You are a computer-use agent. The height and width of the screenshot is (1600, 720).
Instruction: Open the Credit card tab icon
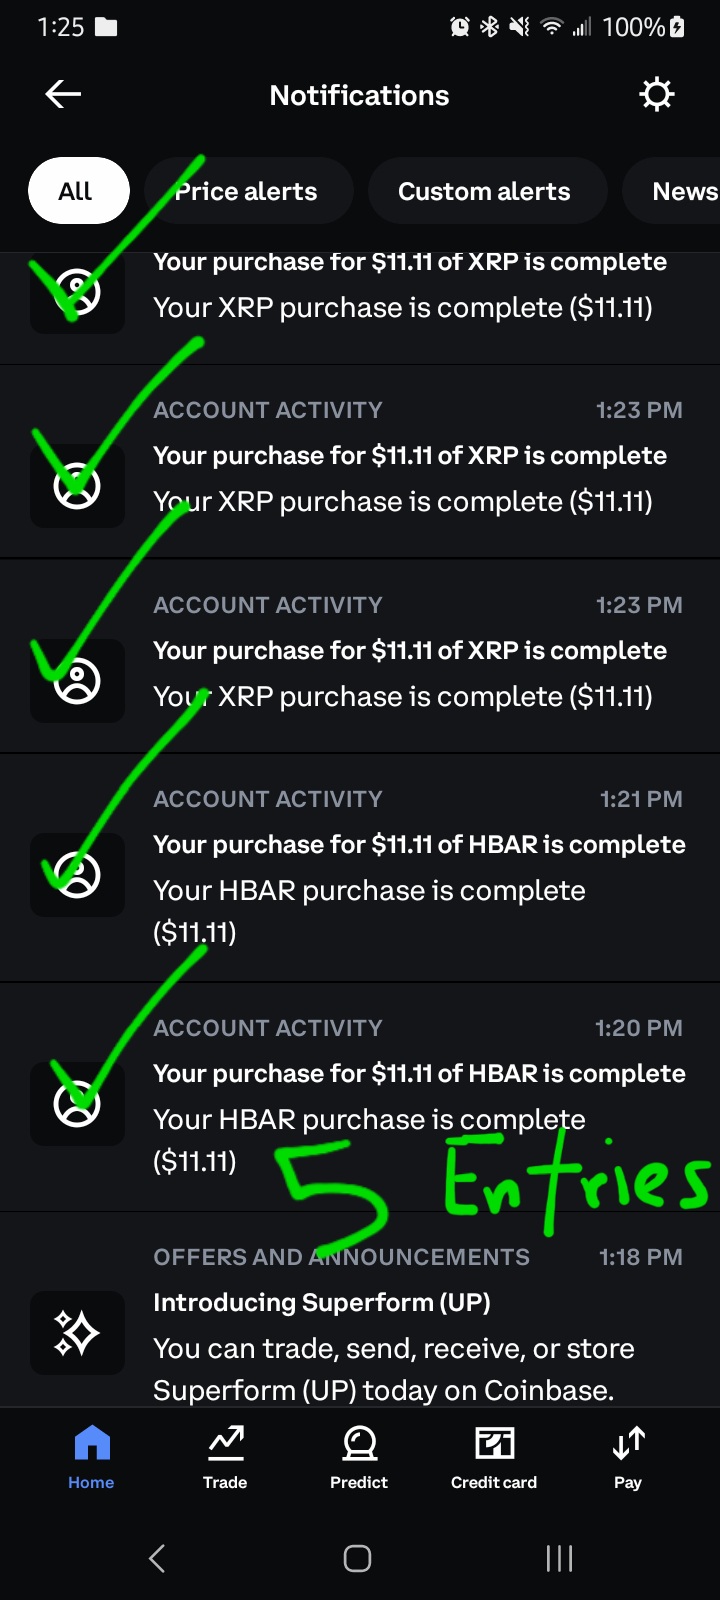pyautogui.click(x=494, y=1444)
